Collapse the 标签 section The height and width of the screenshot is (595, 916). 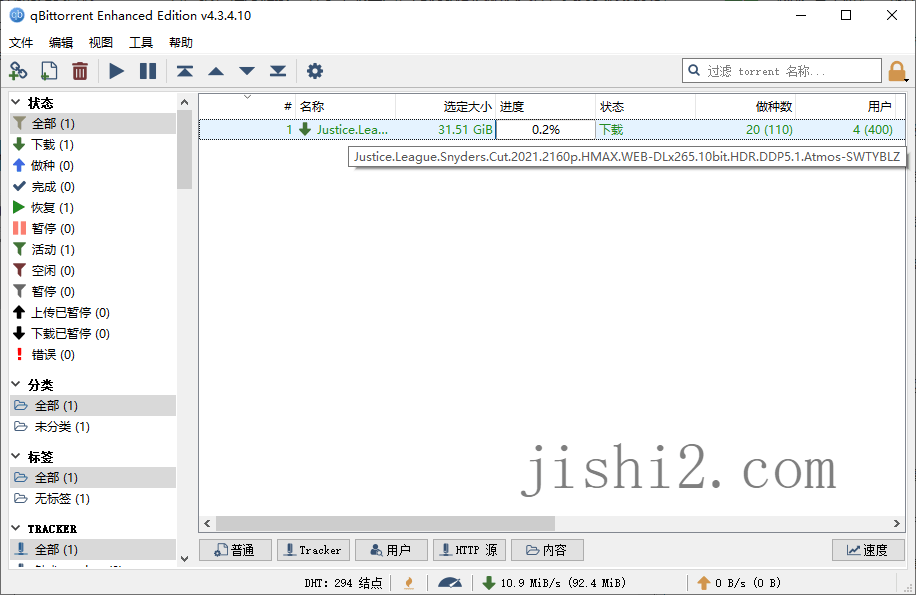coord(16,457)
